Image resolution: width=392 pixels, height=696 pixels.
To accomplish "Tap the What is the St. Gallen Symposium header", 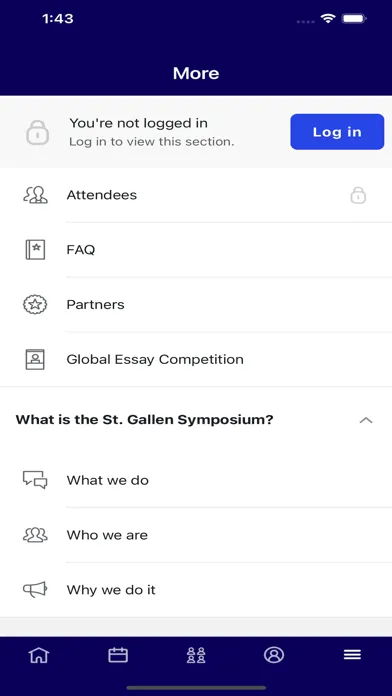I will point(196,420).
